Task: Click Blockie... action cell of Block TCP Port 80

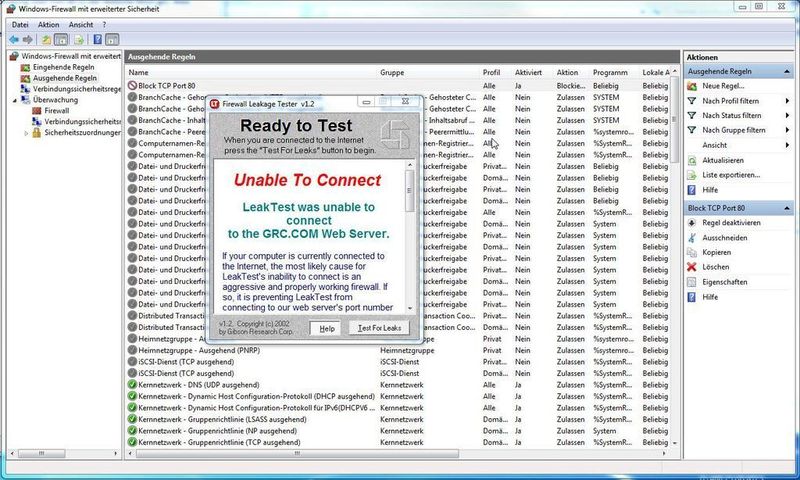Action: pos(571,86)
